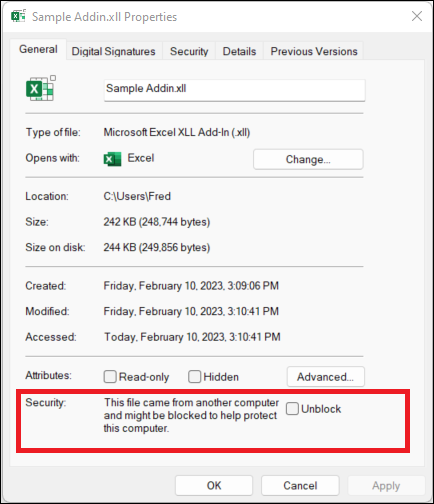Screen dimensions: 434x504
Task: Click the Created date value 3:09:06 PM
Action: tap(191, 286)
